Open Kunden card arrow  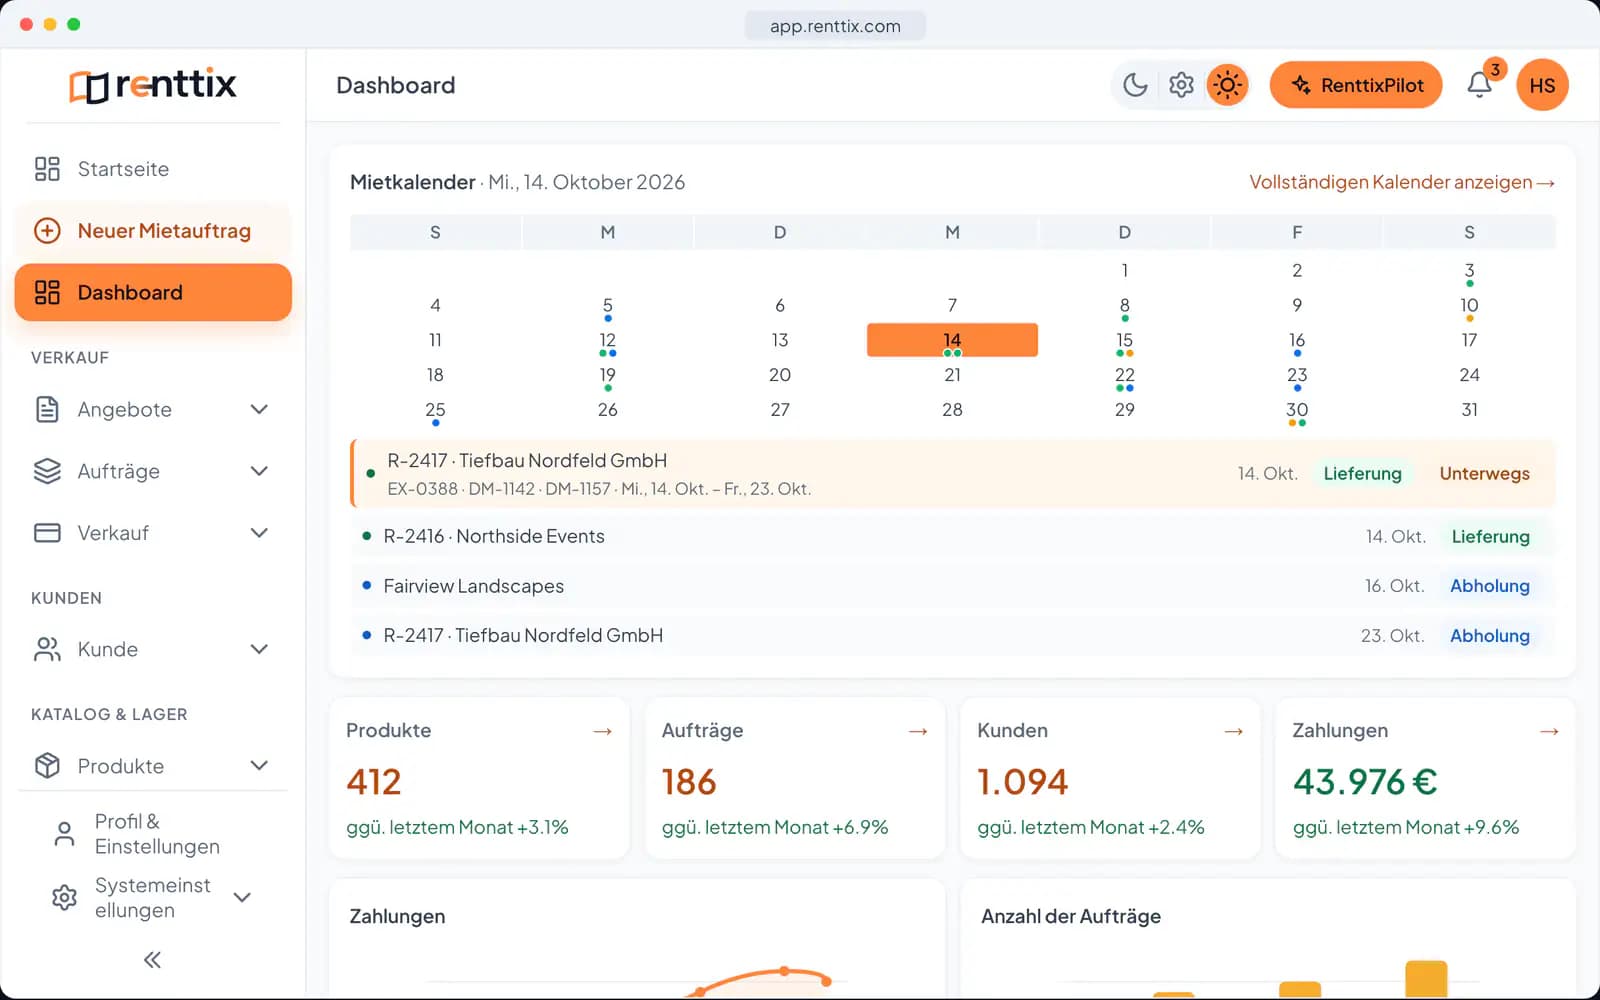[x=1234, y=731]
